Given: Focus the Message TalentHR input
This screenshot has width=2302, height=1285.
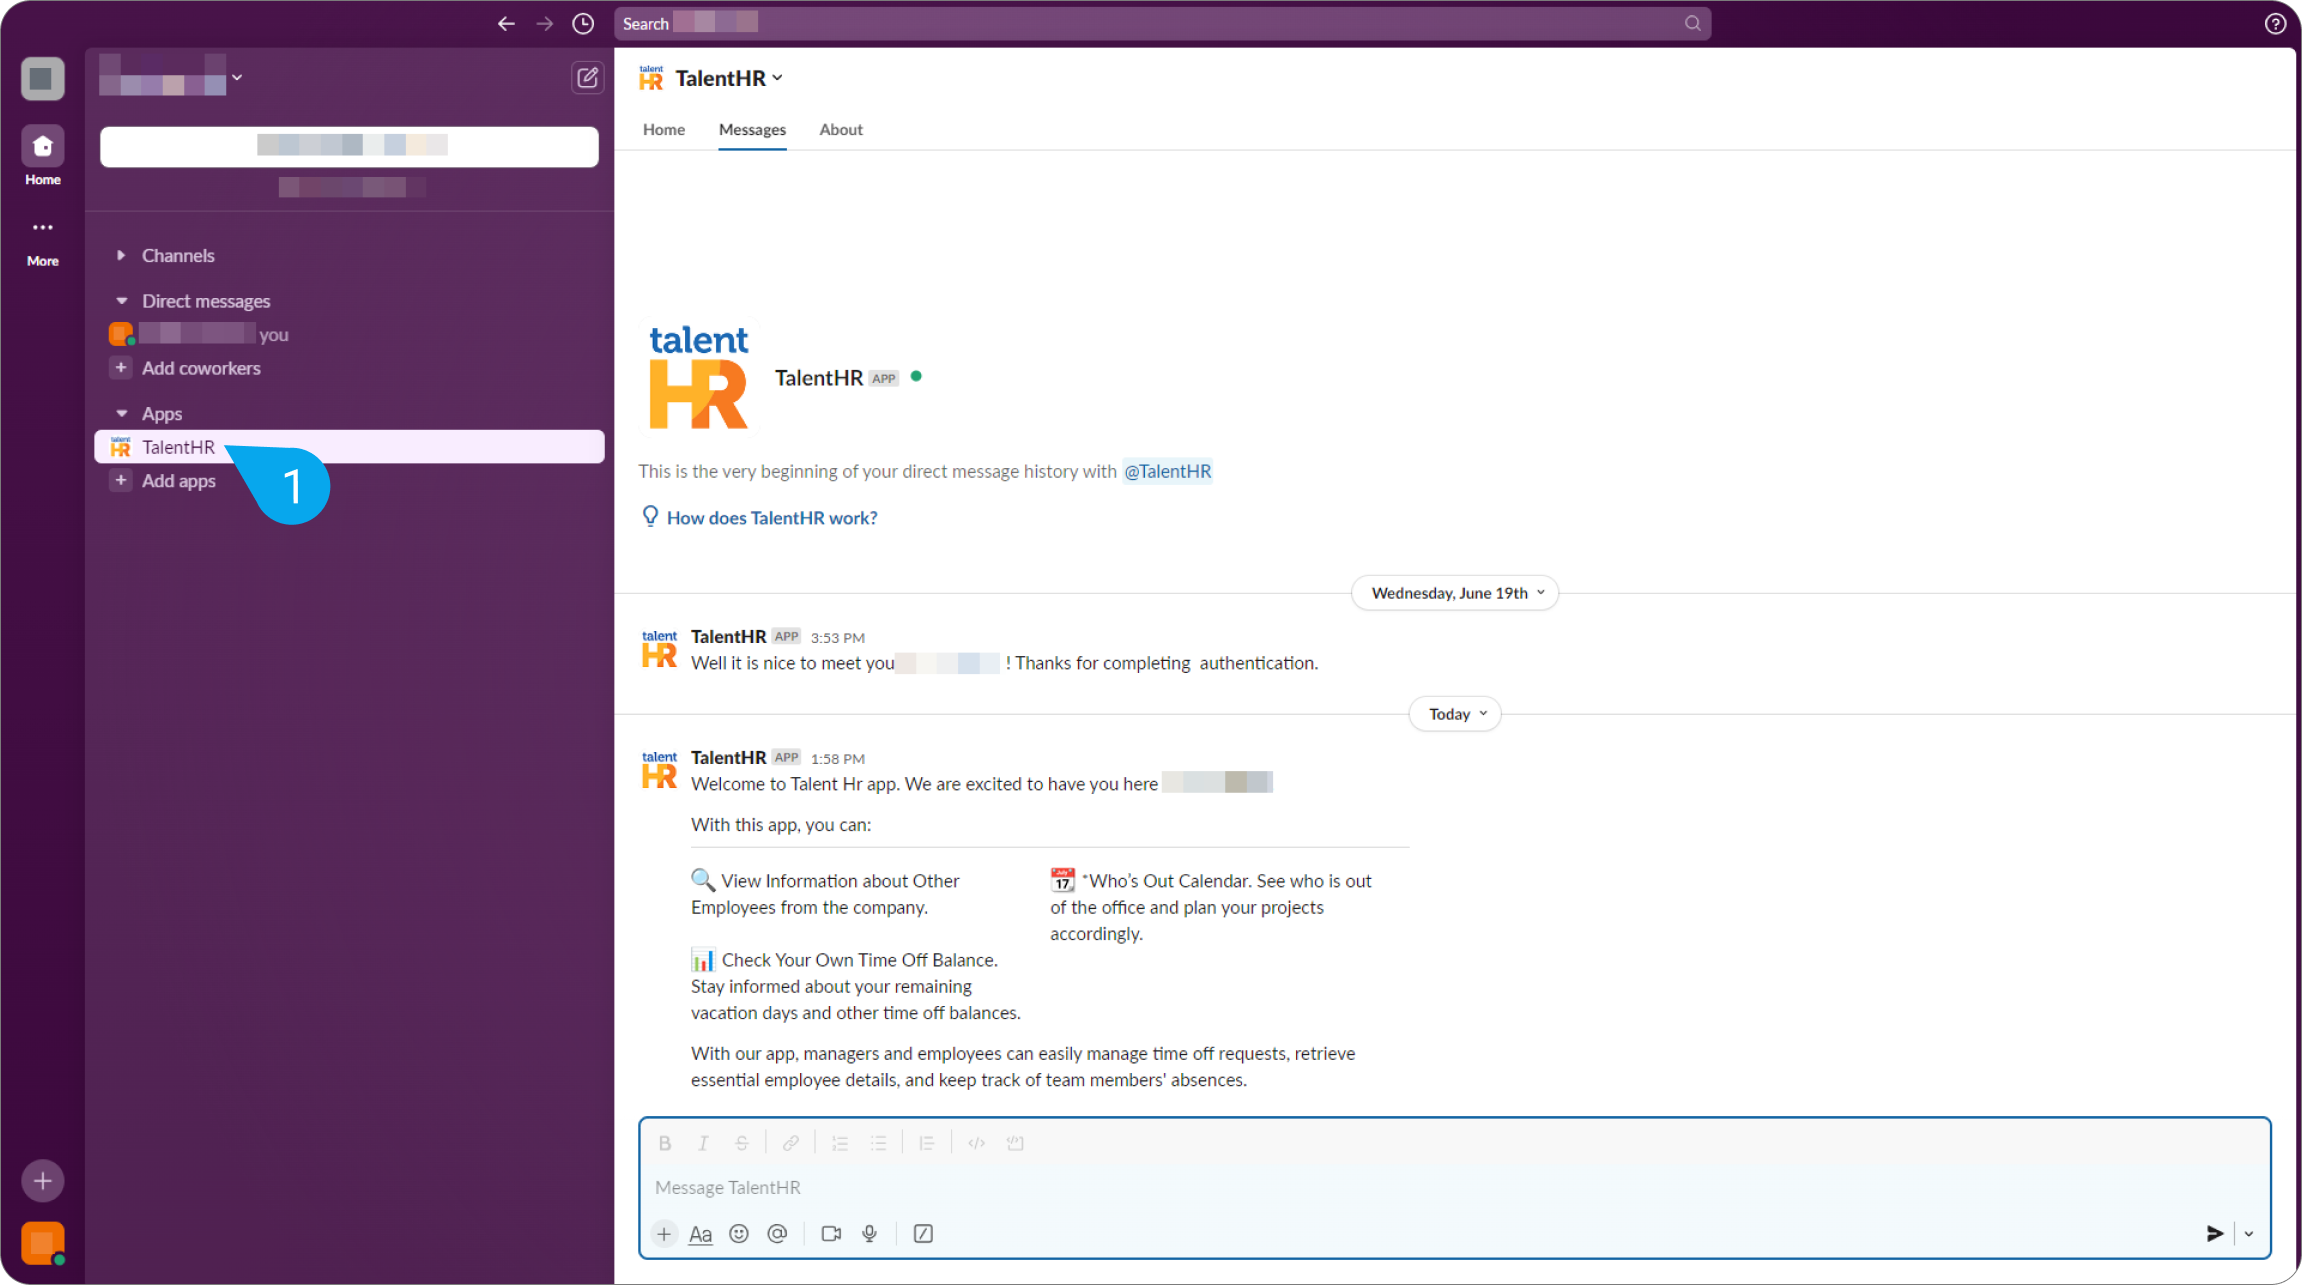Looking at the screenshot, I should pos(1454,1187).
